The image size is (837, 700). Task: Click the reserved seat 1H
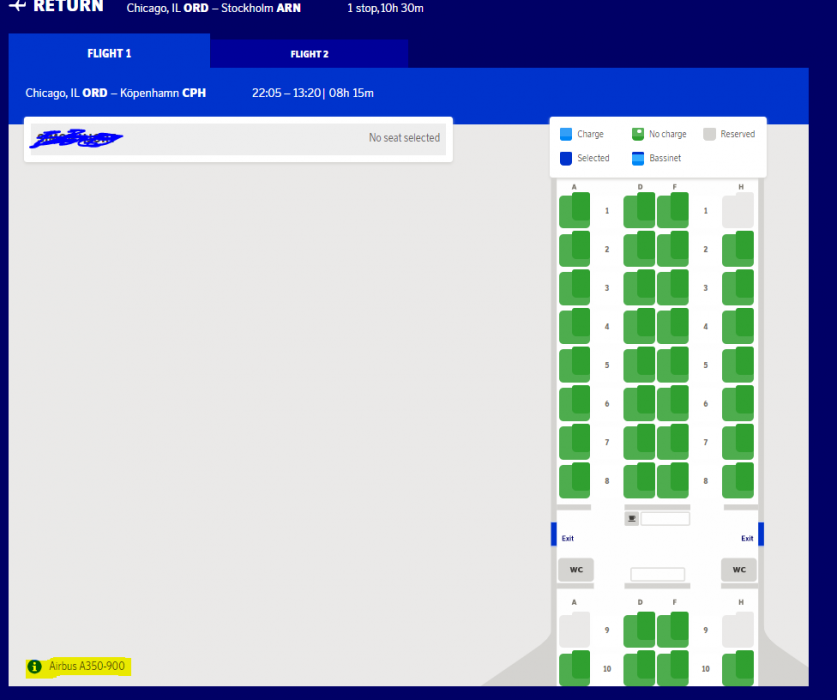click(738, 211)
